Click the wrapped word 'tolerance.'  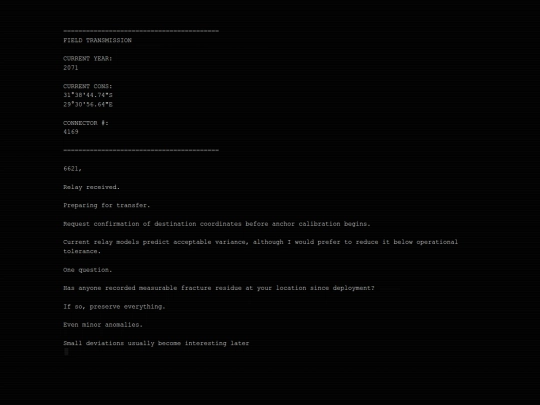pos(82,251)
